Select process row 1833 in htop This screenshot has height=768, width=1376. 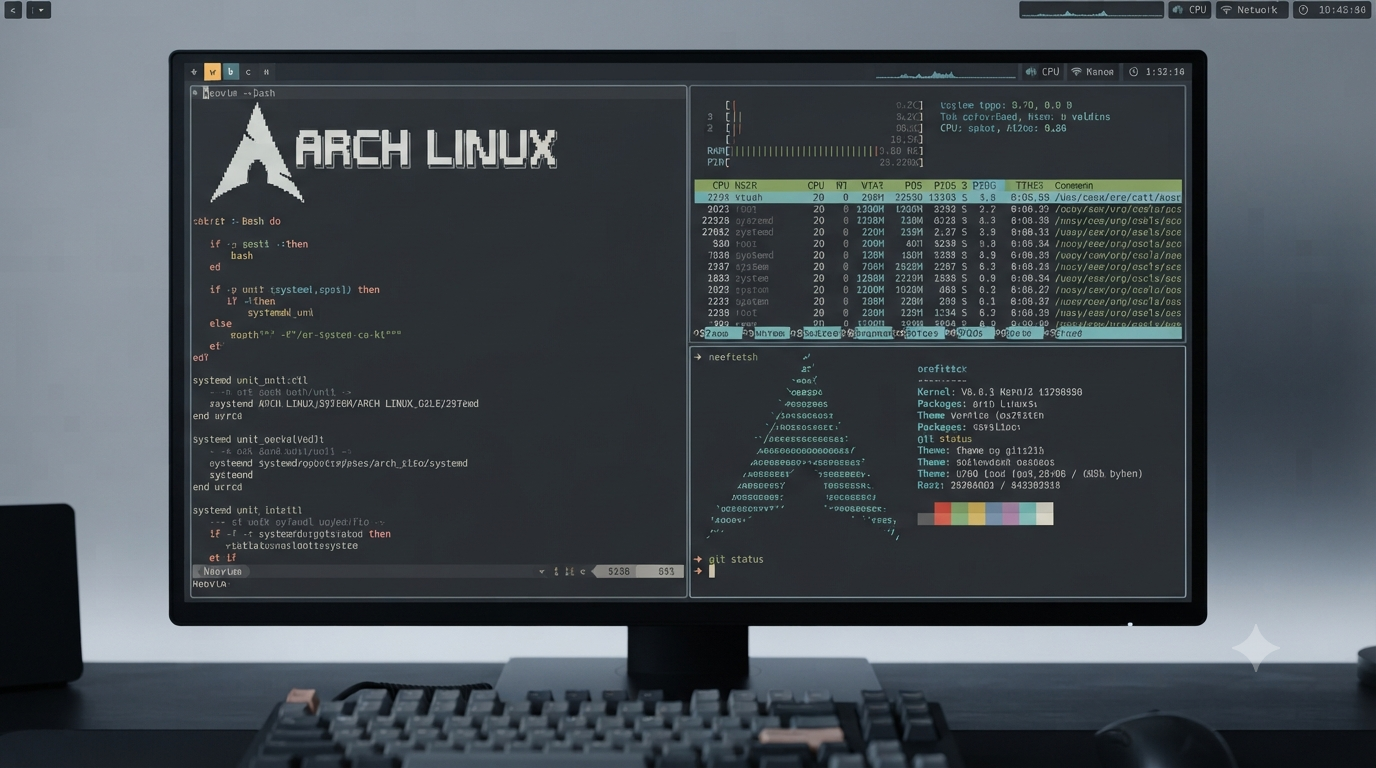coord(938,279)
